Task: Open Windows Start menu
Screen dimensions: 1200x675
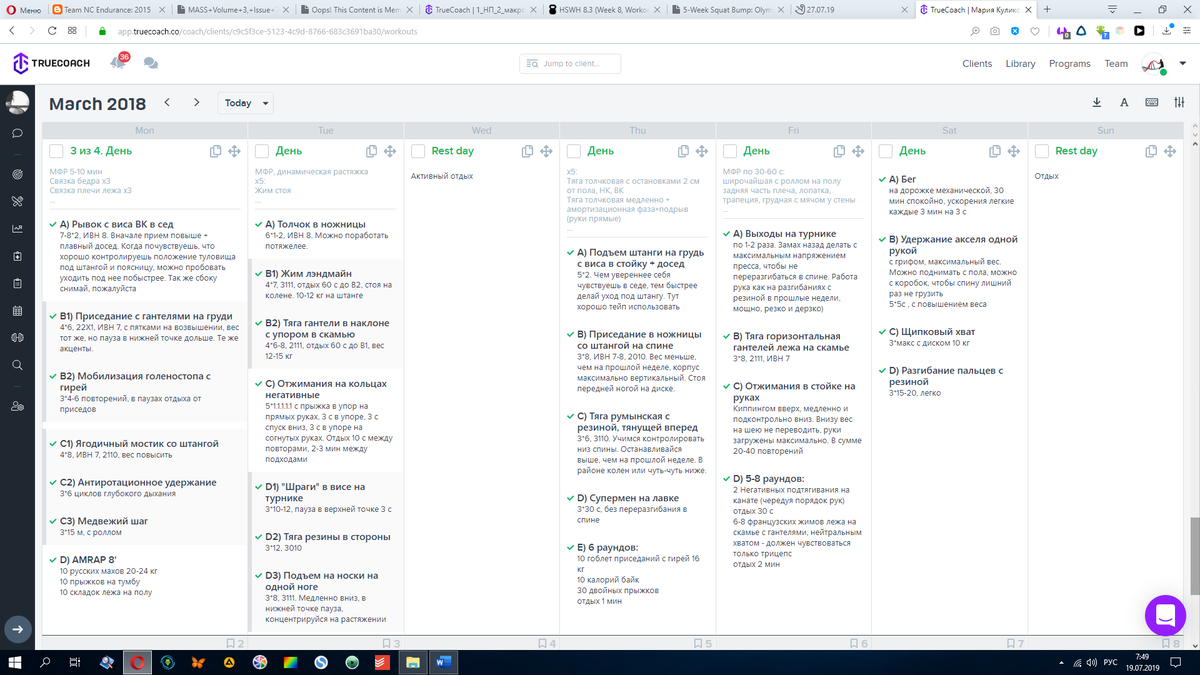Action: pyautogui.click(x=16, y=662)
